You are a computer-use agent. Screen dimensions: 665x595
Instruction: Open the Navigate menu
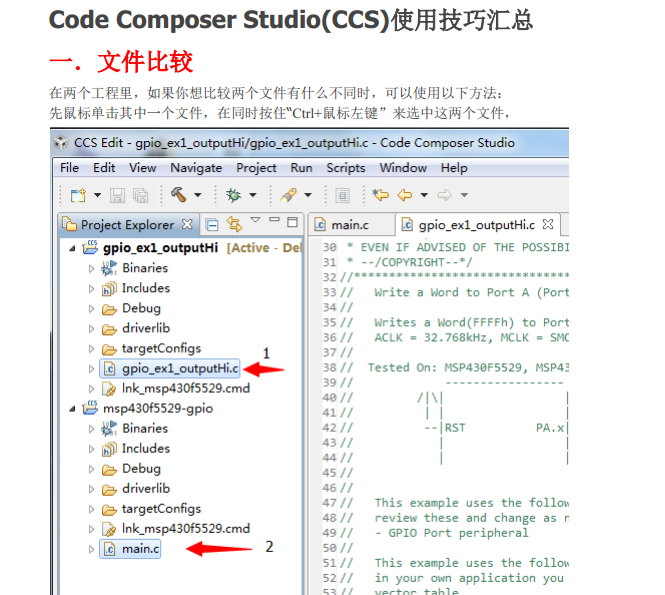click(x=196, y=168)
